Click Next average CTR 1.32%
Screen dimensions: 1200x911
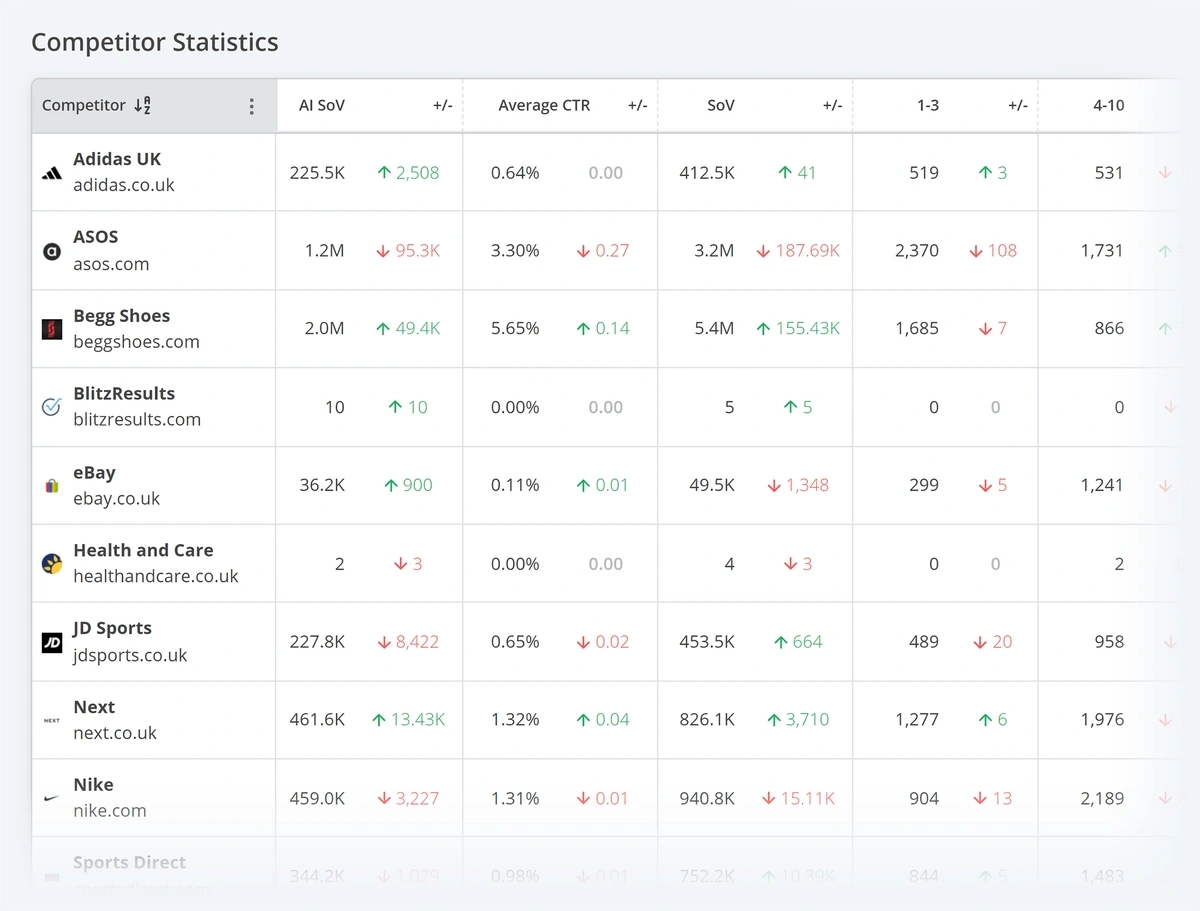point(515,720)
